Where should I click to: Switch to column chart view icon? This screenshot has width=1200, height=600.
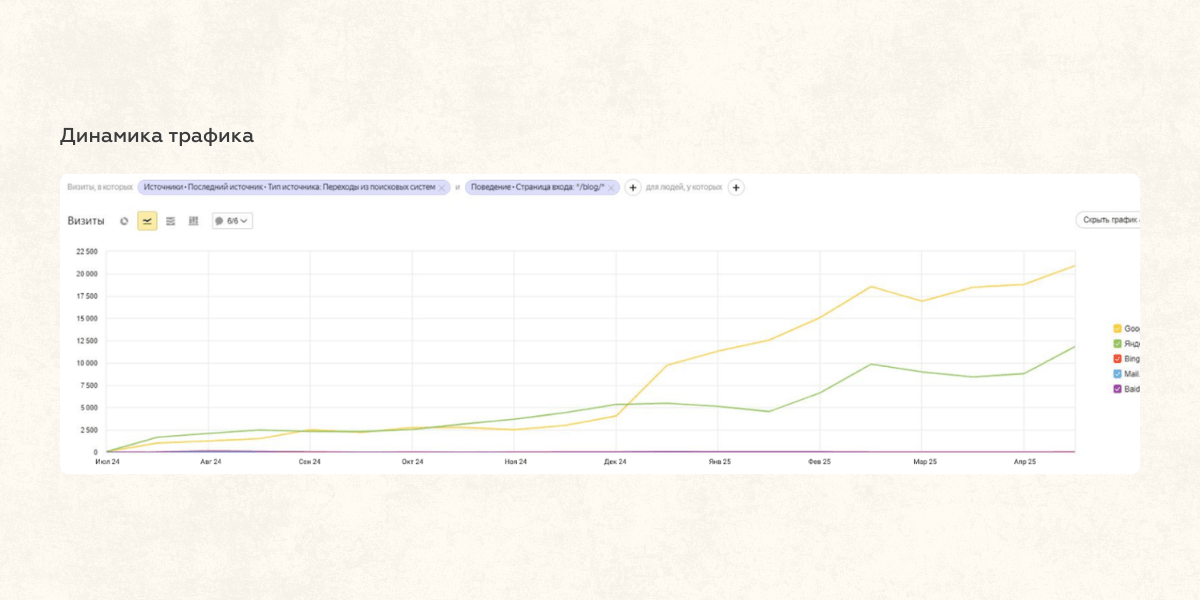193,221
